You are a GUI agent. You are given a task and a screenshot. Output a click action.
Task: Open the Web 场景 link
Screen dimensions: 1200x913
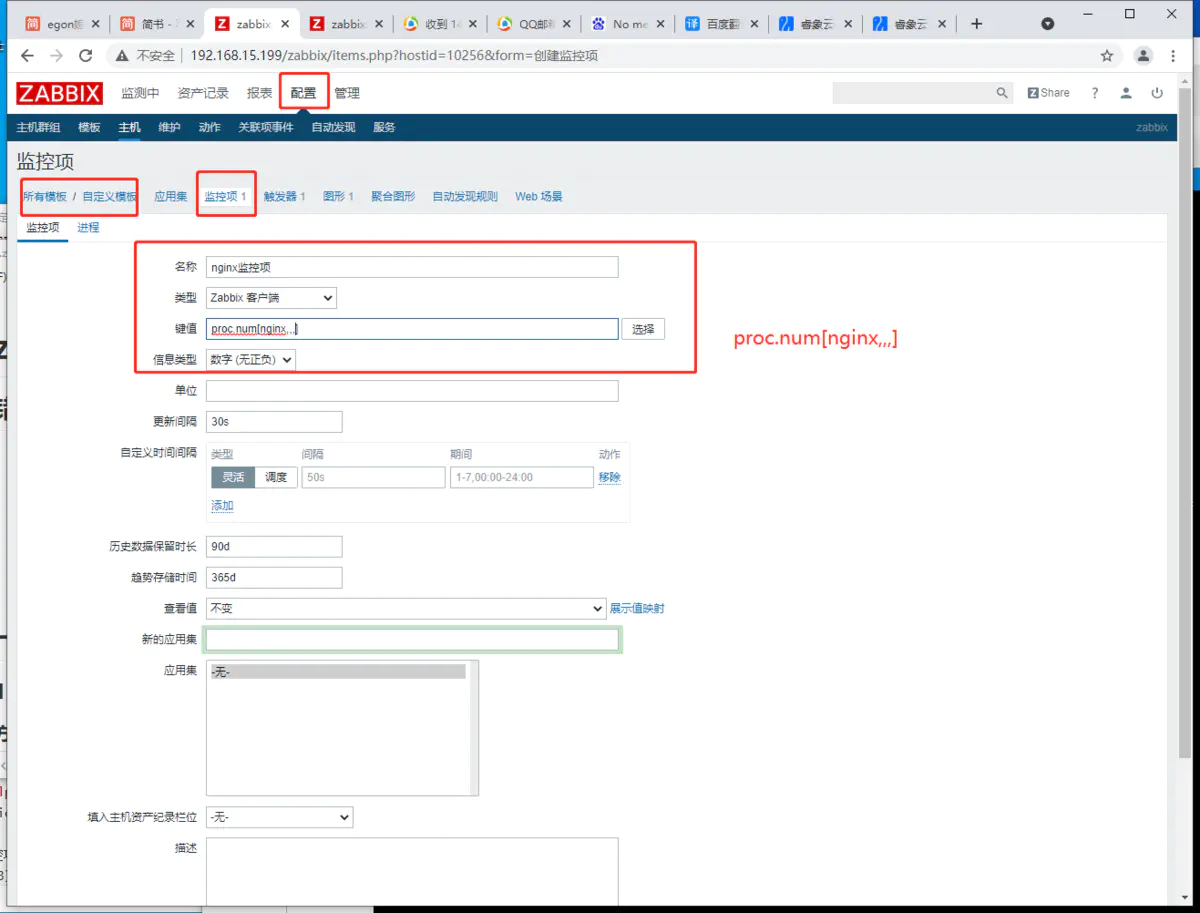539,197
